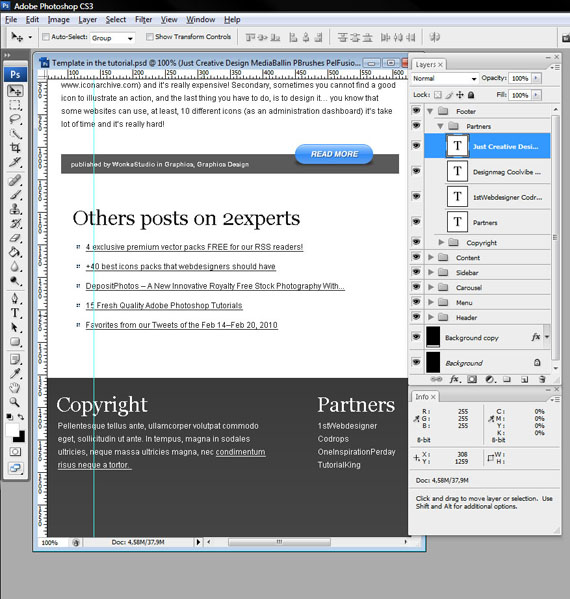
Task: Hide the Sidebar group layer
Action: (416, 272)
